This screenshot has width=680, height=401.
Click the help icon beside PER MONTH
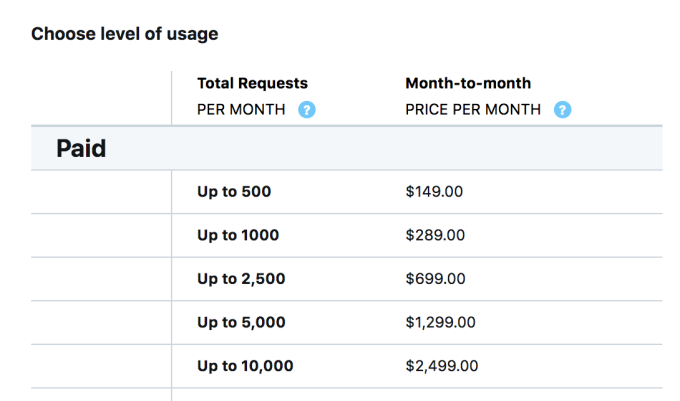307,110
